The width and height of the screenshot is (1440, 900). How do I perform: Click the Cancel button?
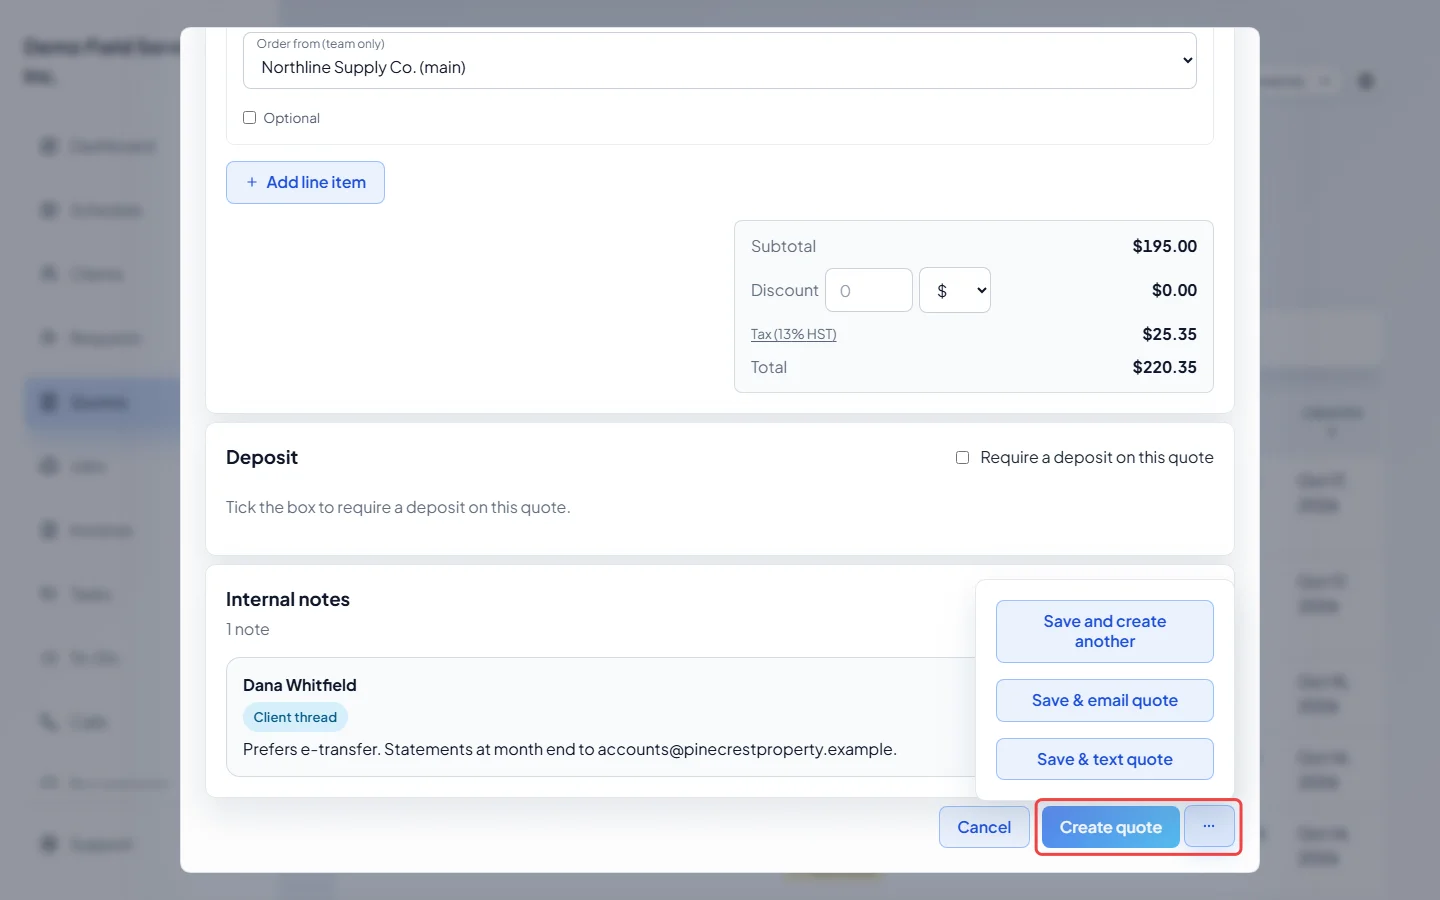coord(984,827)
